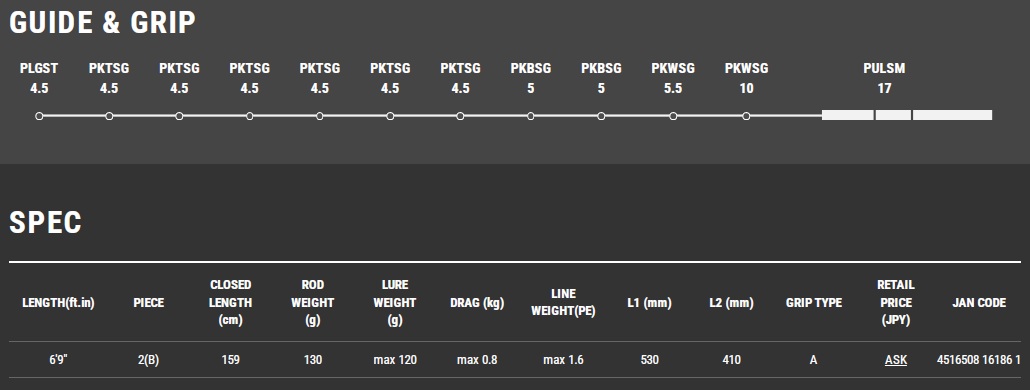Open the ASK retail price link
This screenshot has height=390, width=1030.
[x=896, y=360]
